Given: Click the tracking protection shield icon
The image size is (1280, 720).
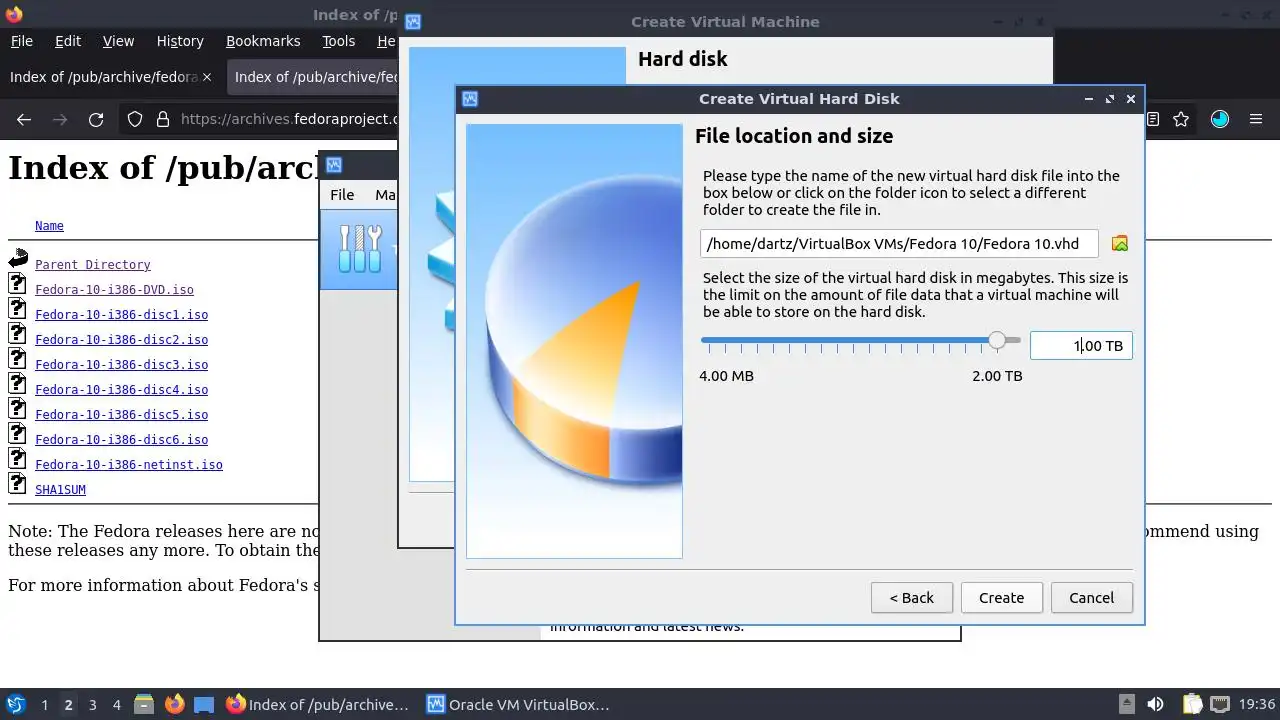Looking at the screenshot, I should (x=135, y=120).
